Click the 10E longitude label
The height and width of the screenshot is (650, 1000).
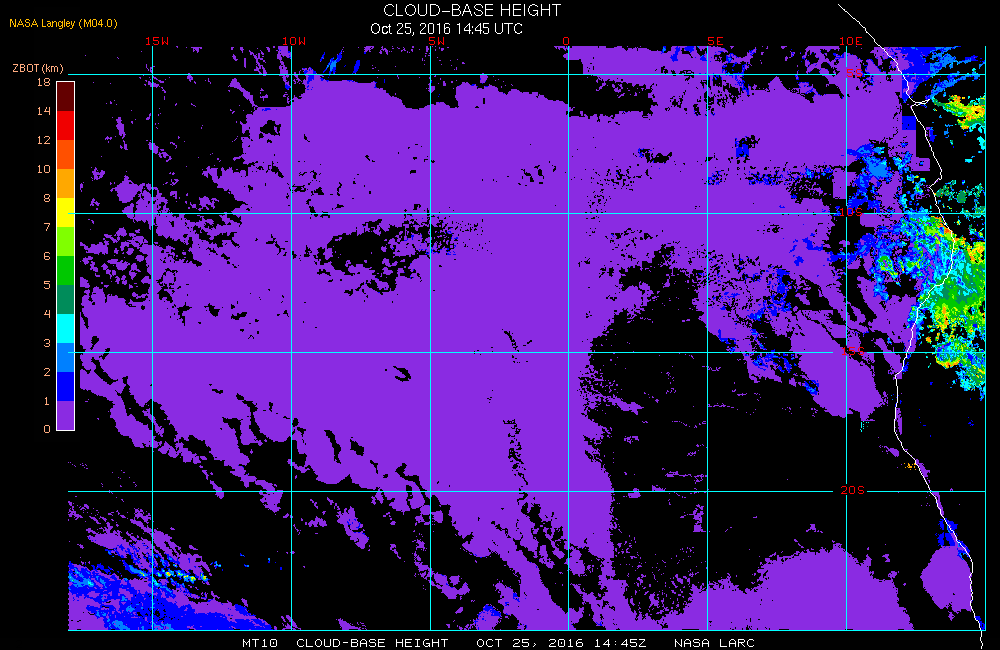pyautogui.click(x=851, y=41)
